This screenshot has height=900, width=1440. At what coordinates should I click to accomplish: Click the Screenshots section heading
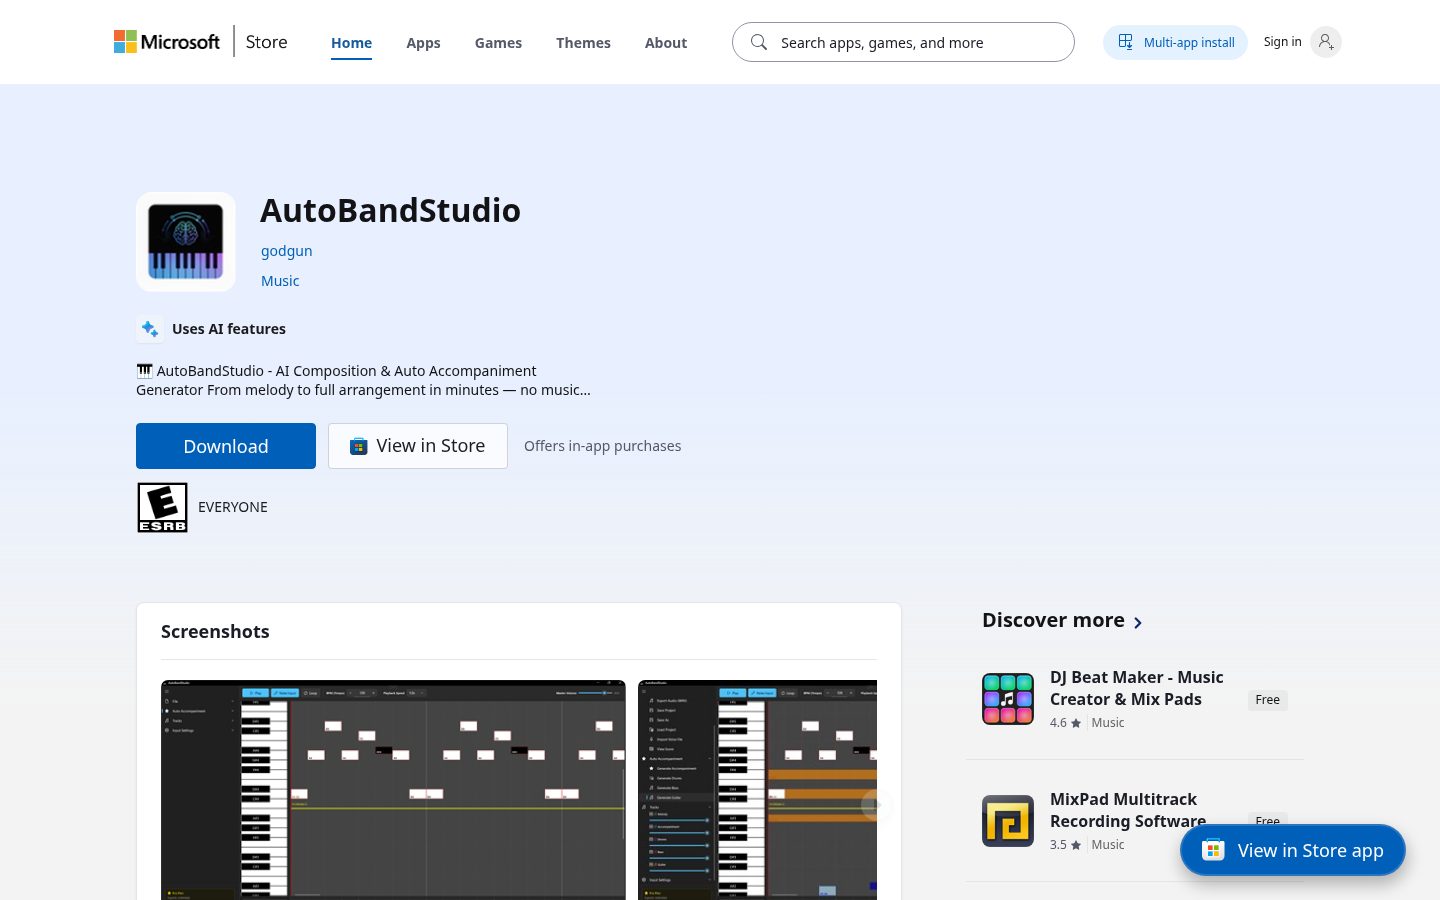pos(215,631)
